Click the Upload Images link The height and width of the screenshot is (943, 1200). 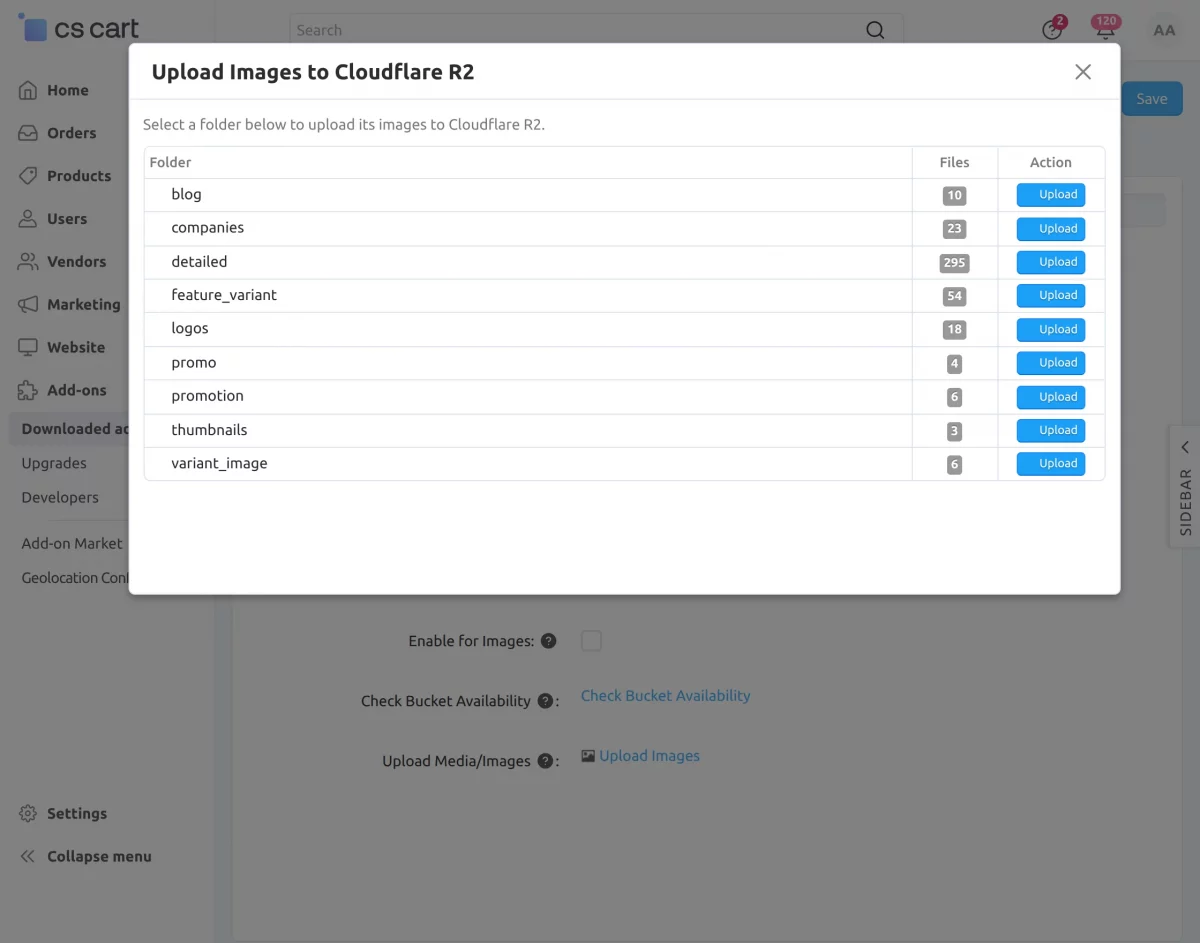point(649,756)
